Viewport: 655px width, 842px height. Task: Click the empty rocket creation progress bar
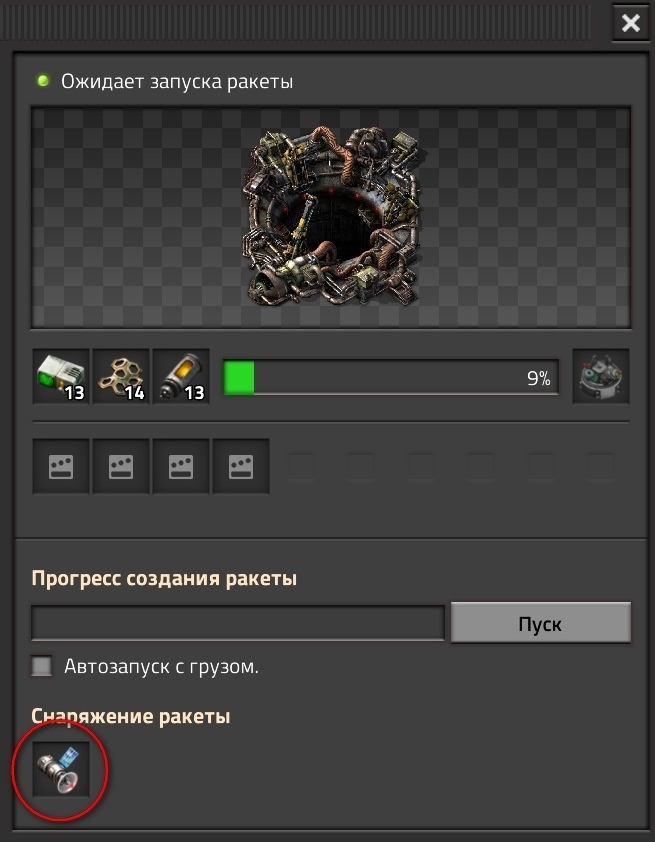point(238,623)
